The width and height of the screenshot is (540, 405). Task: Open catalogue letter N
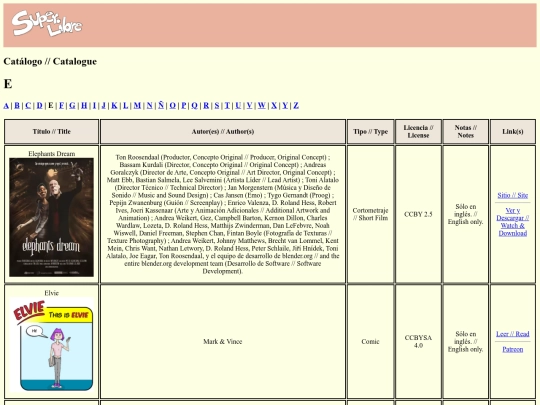[149, 105]
